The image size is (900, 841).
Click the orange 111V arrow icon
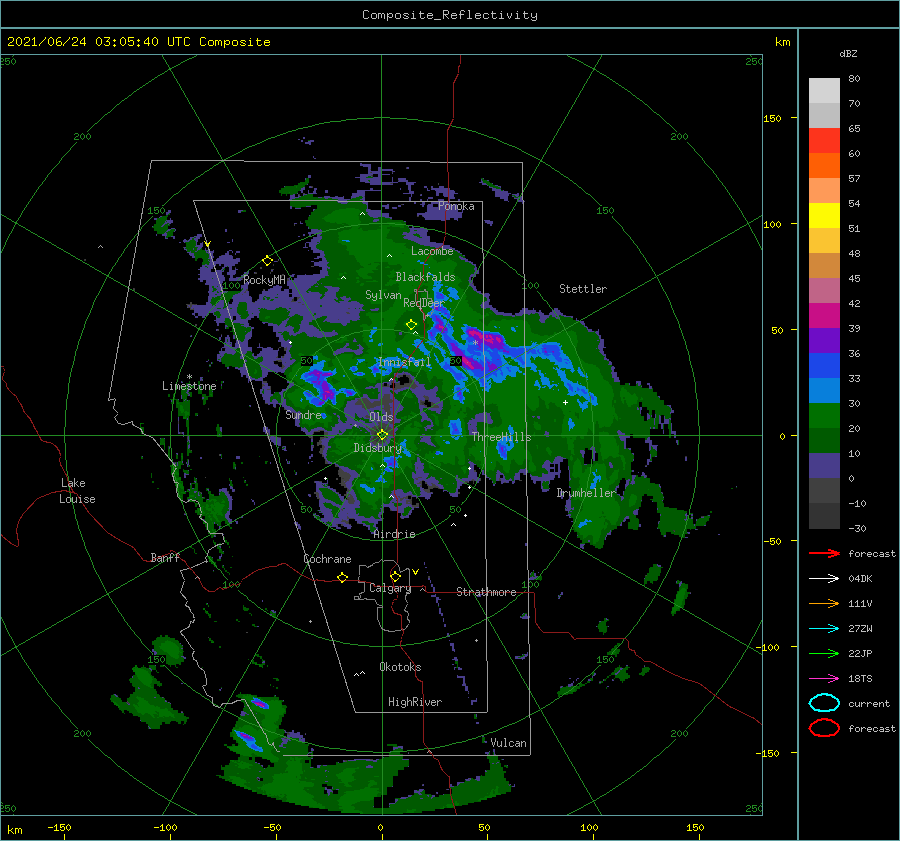pos(824,603)
